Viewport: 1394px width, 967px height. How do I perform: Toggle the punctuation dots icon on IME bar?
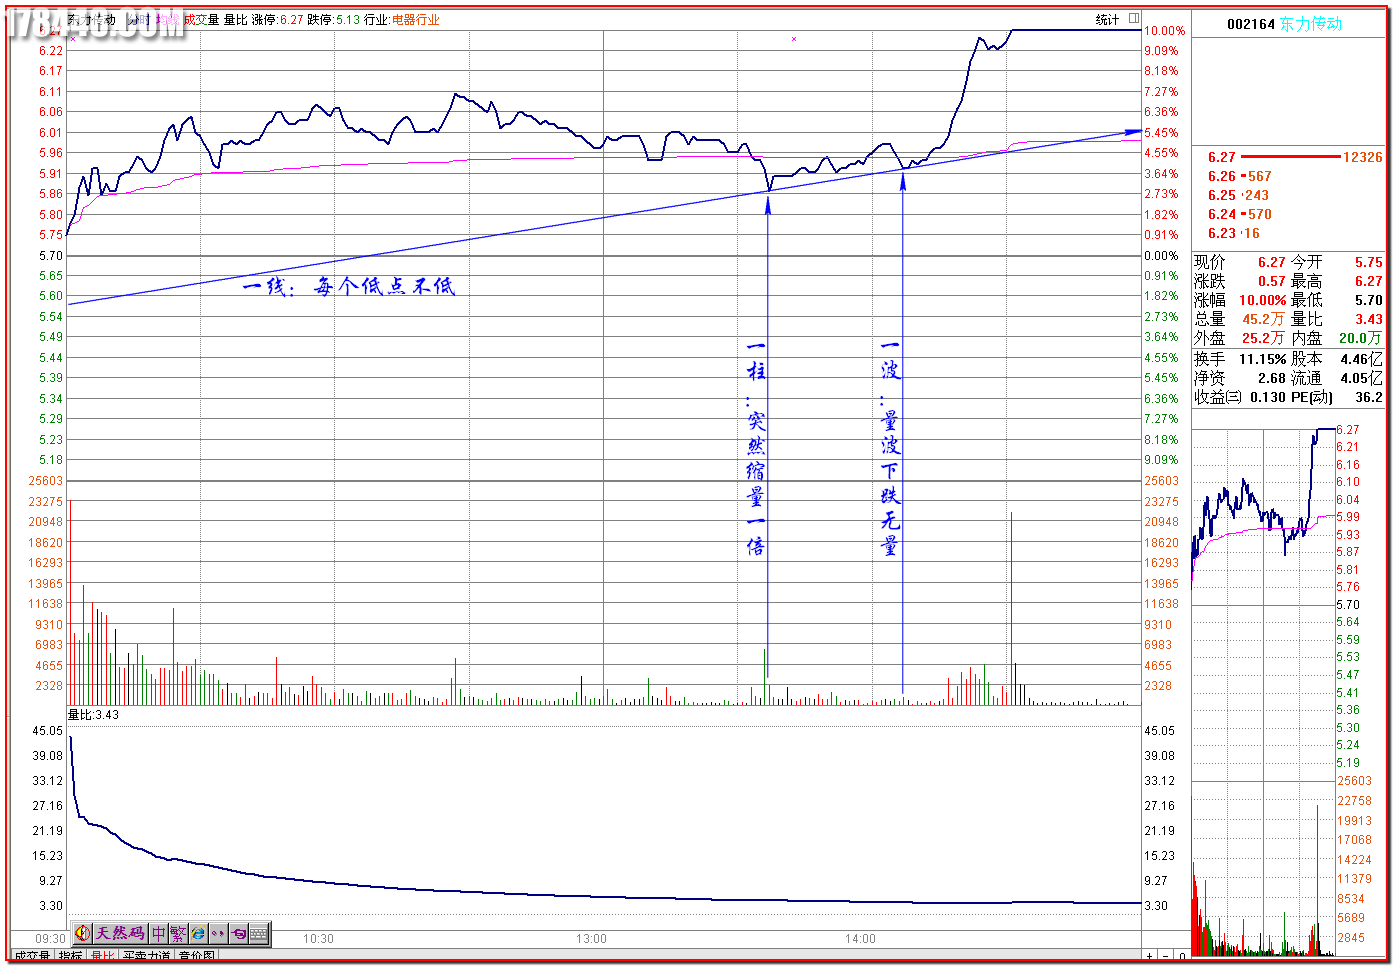point(218,933)
